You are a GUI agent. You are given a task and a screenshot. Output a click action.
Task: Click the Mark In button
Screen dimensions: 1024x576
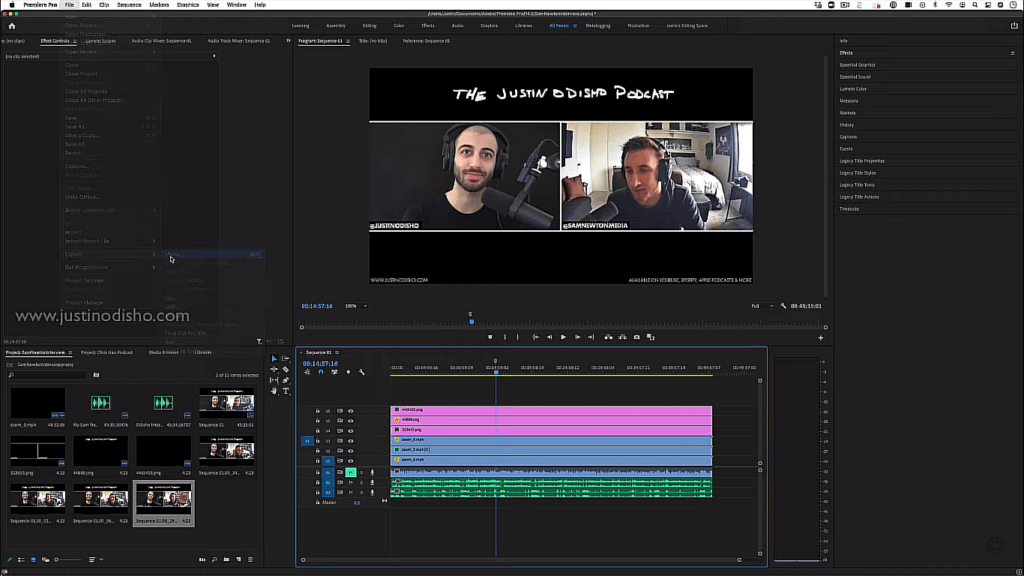click(x=505, y=337)
